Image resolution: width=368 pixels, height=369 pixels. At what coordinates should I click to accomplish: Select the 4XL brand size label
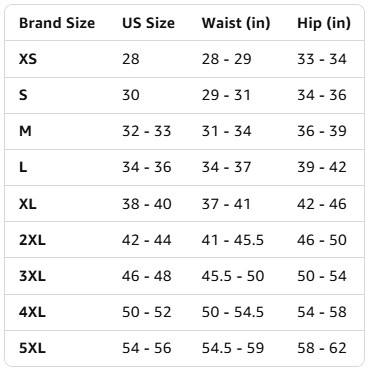point(32,312)
